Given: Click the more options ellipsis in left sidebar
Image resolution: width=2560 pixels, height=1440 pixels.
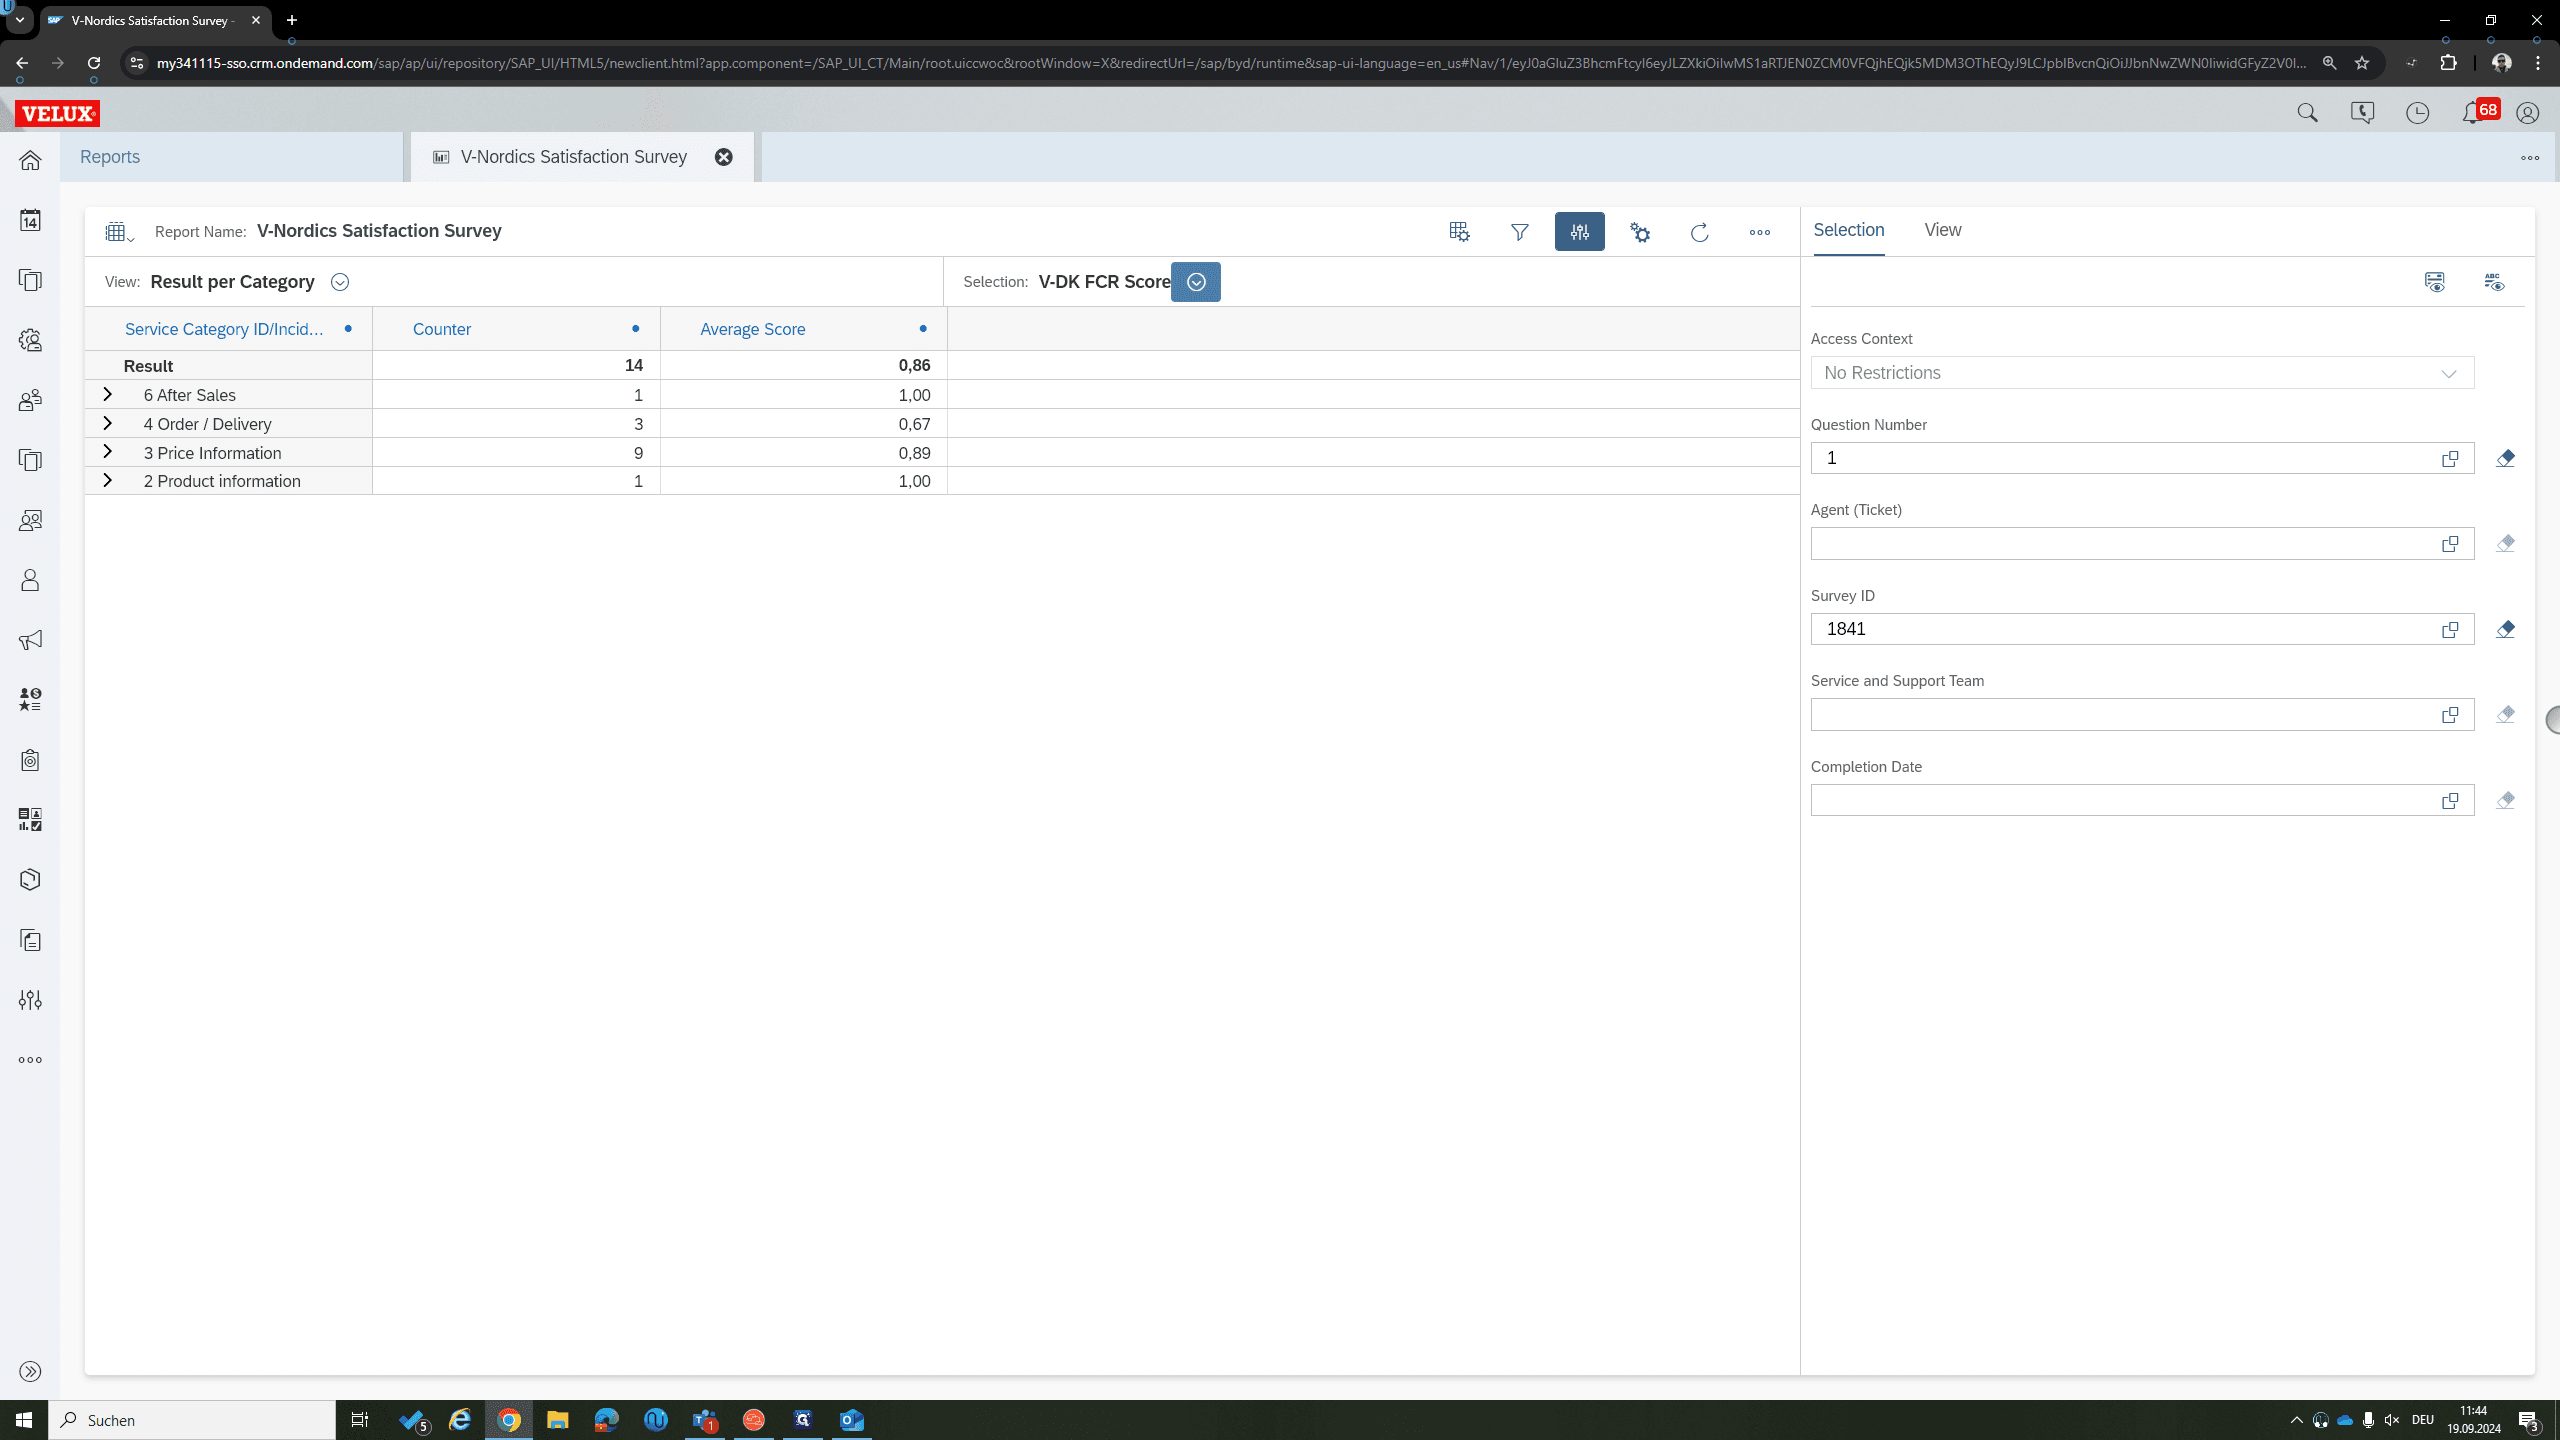Looking at the screenshot, I should [30, 1060].
